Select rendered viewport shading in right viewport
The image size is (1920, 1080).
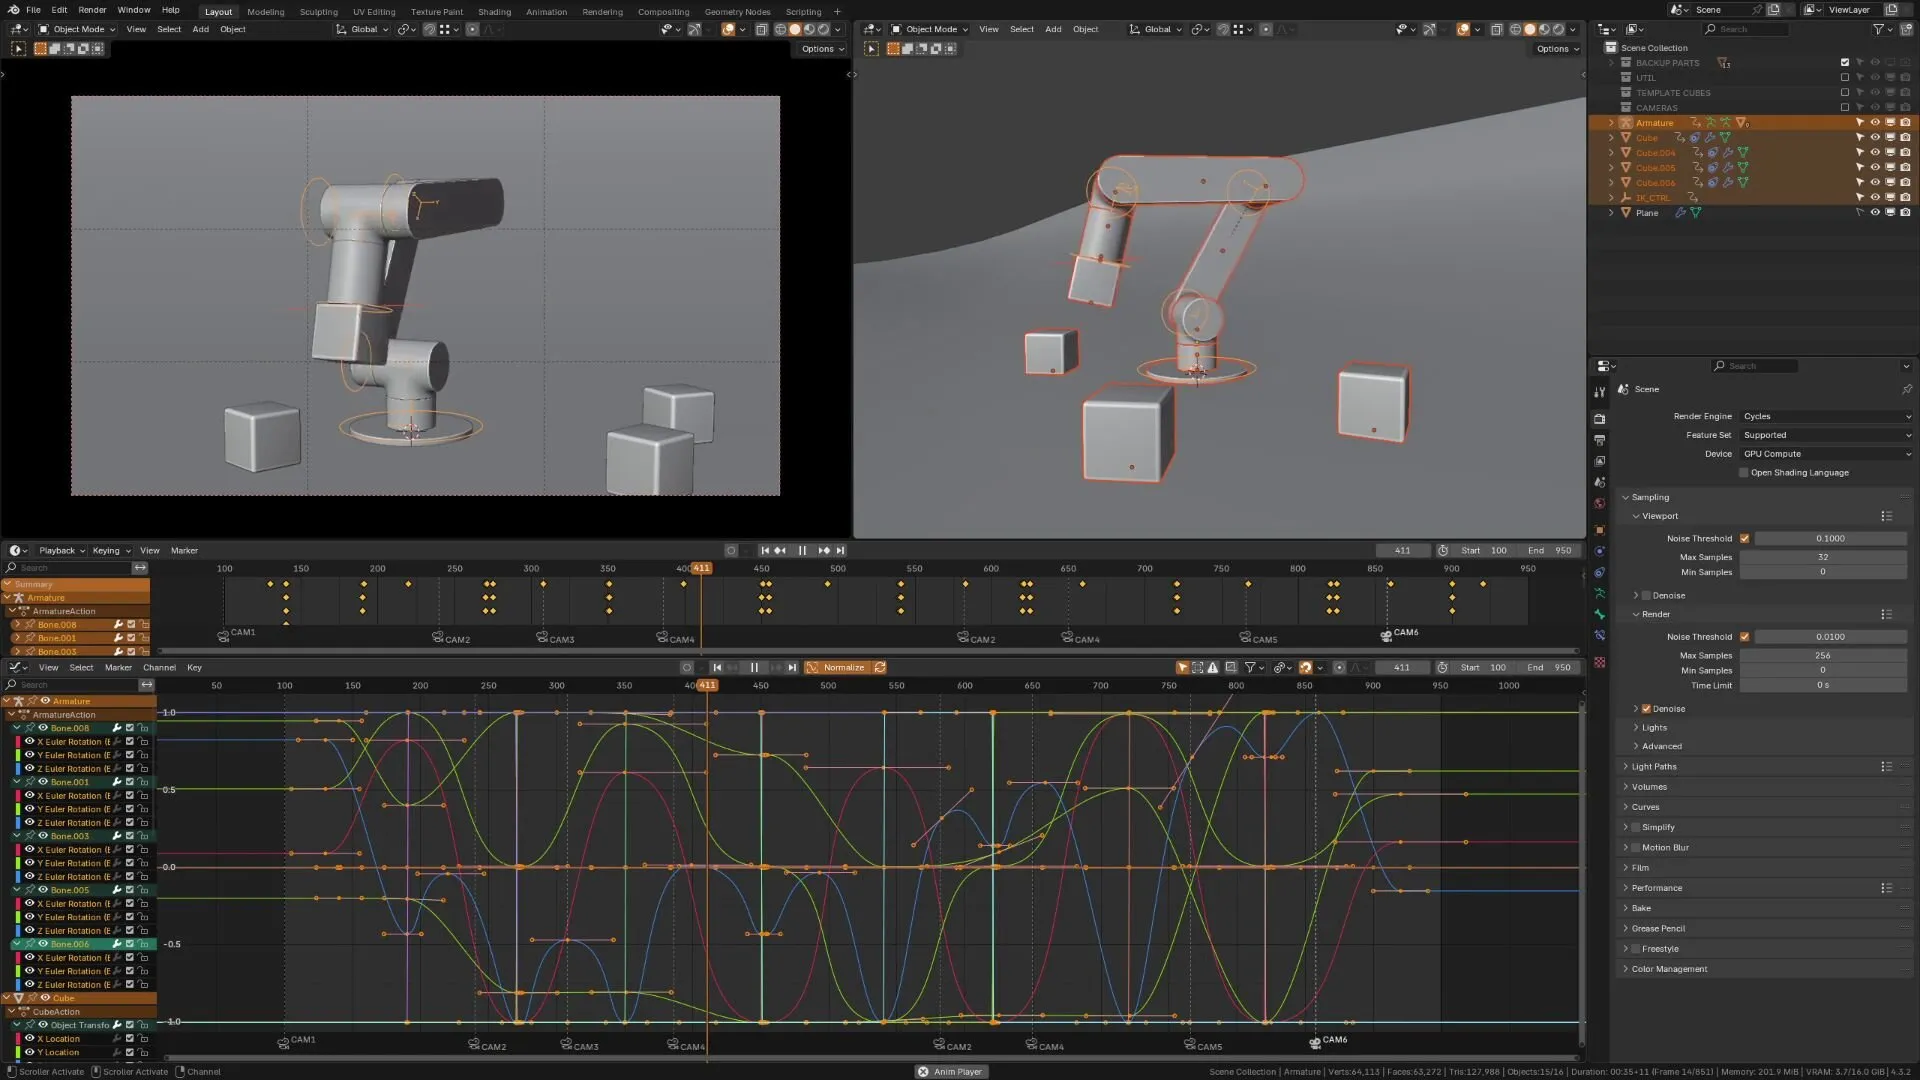1557,29
